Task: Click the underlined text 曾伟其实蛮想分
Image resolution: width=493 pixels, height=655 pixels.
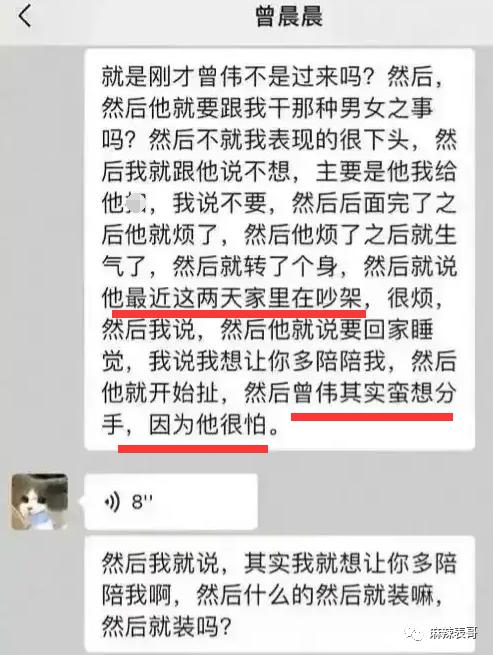Action: point(374,393)
